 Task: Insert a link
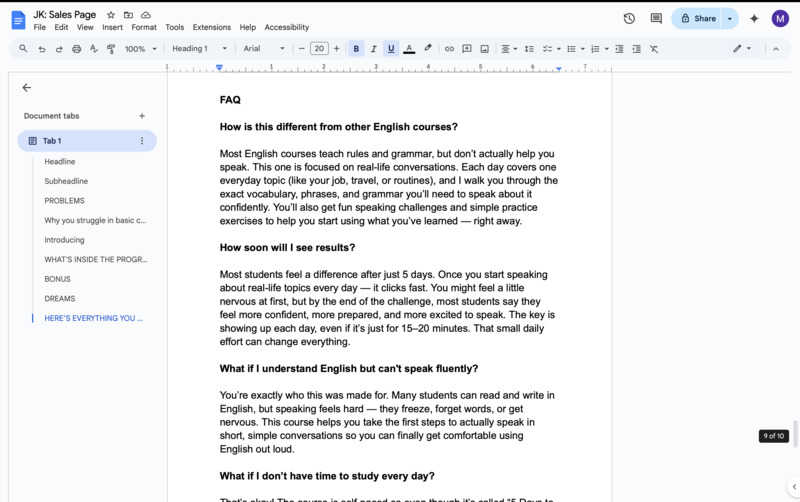(x=449, y=49)
